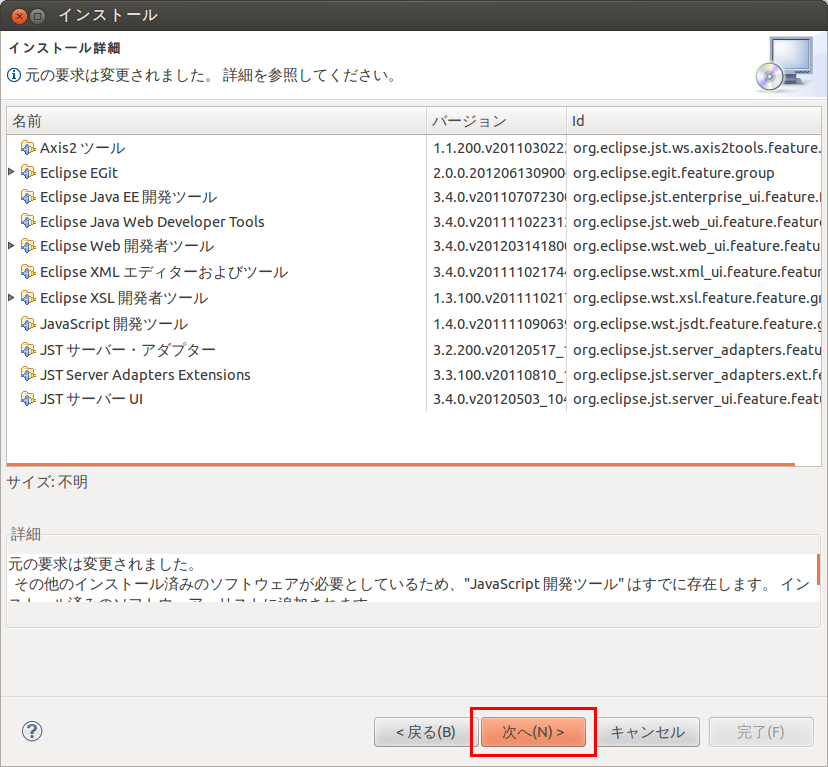Click the Id org.eclipse.jst.web_ui.feature
The image size is (828, 767).
pos(697,222)
